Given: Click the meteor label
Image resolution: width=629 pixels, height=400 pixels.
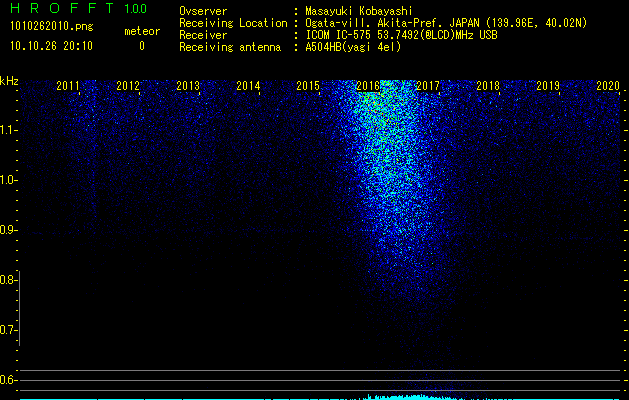Looking at the screenshot, I should pos(142,31).
